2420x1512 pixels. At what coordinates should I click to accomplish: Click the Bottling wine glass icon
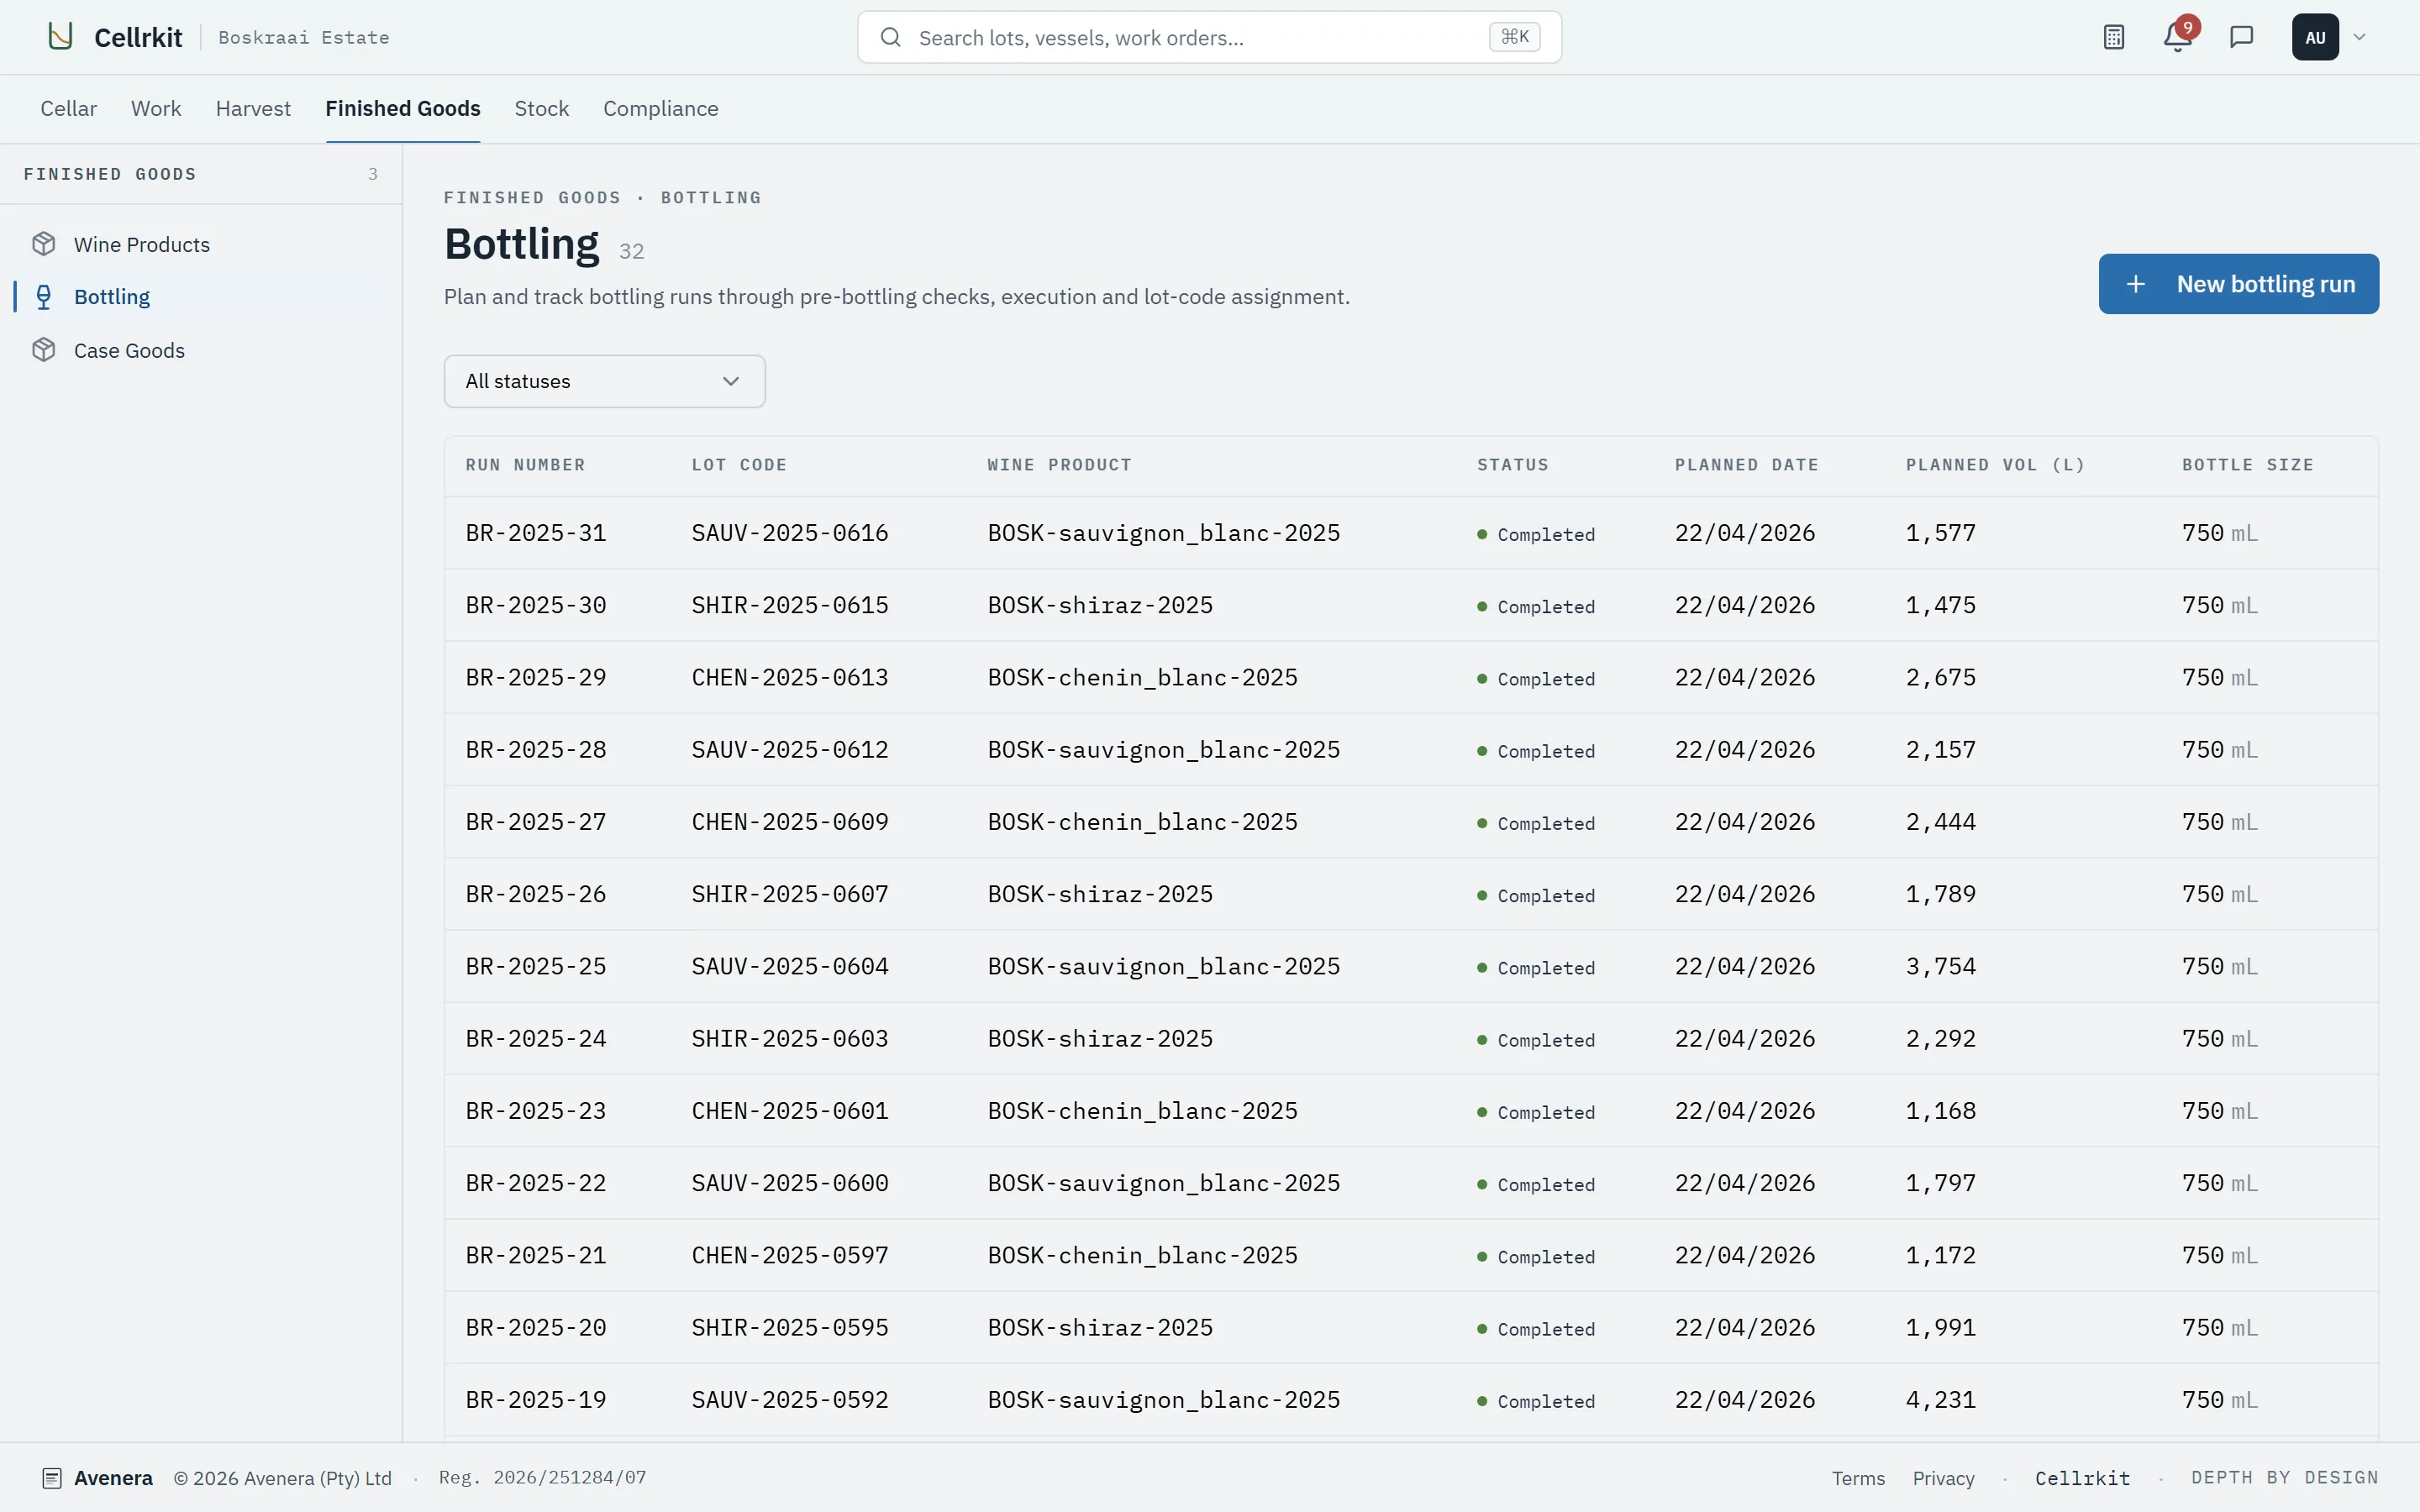click(x=44, y=297)
